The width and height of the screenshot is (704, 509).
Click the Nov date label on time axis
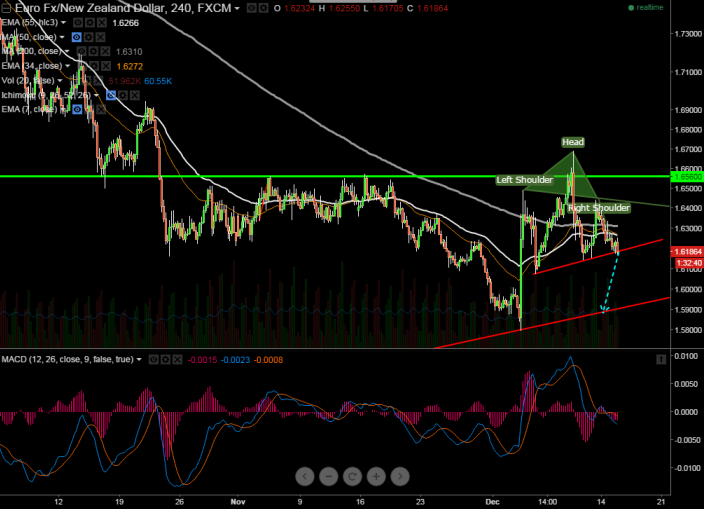click(238, 502)
